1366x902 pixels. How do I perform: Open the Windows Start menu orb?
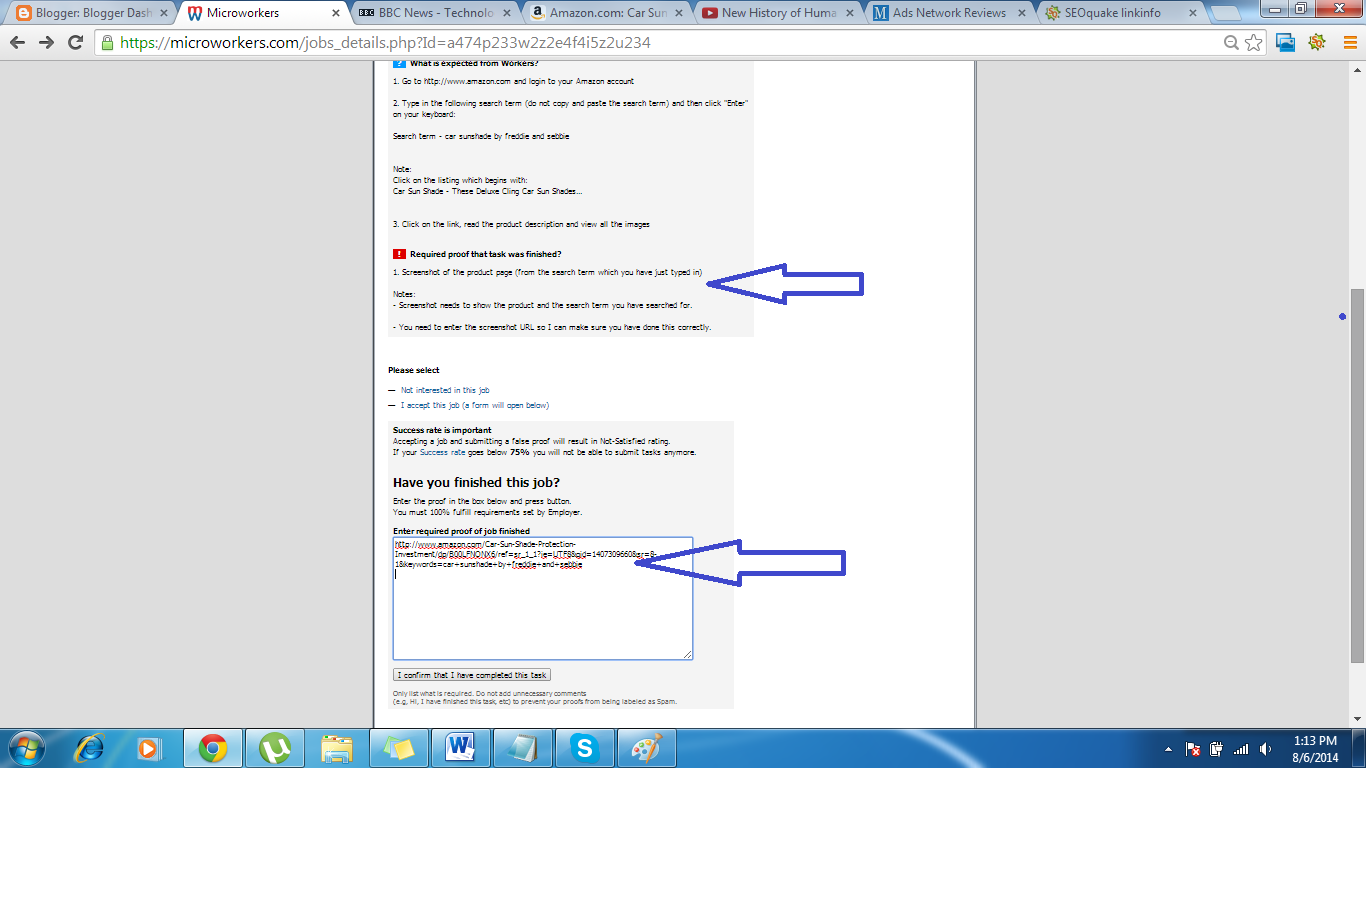27,748
